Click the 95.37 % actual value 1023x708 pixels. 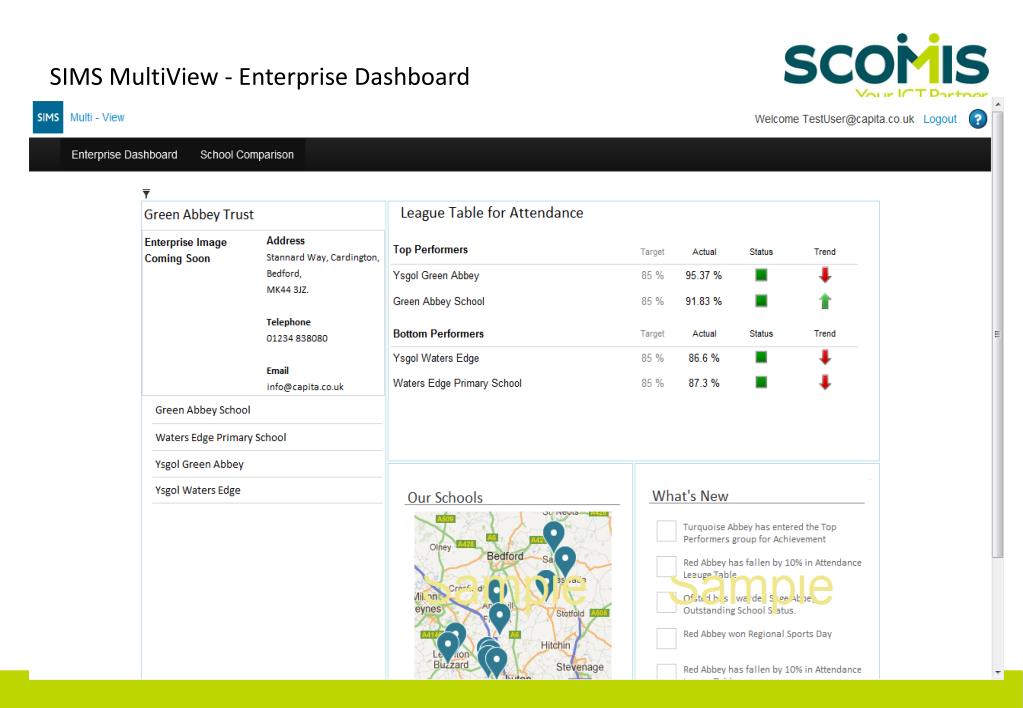coord(703,275)
